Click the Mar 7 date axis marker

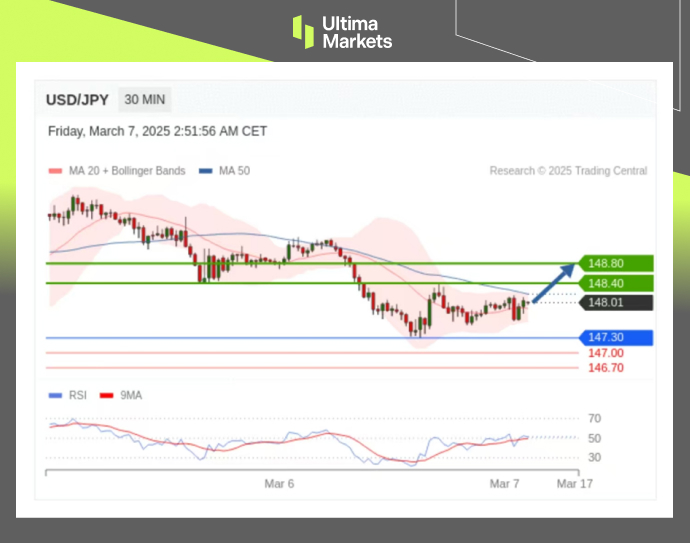click(x=504, y=483)
